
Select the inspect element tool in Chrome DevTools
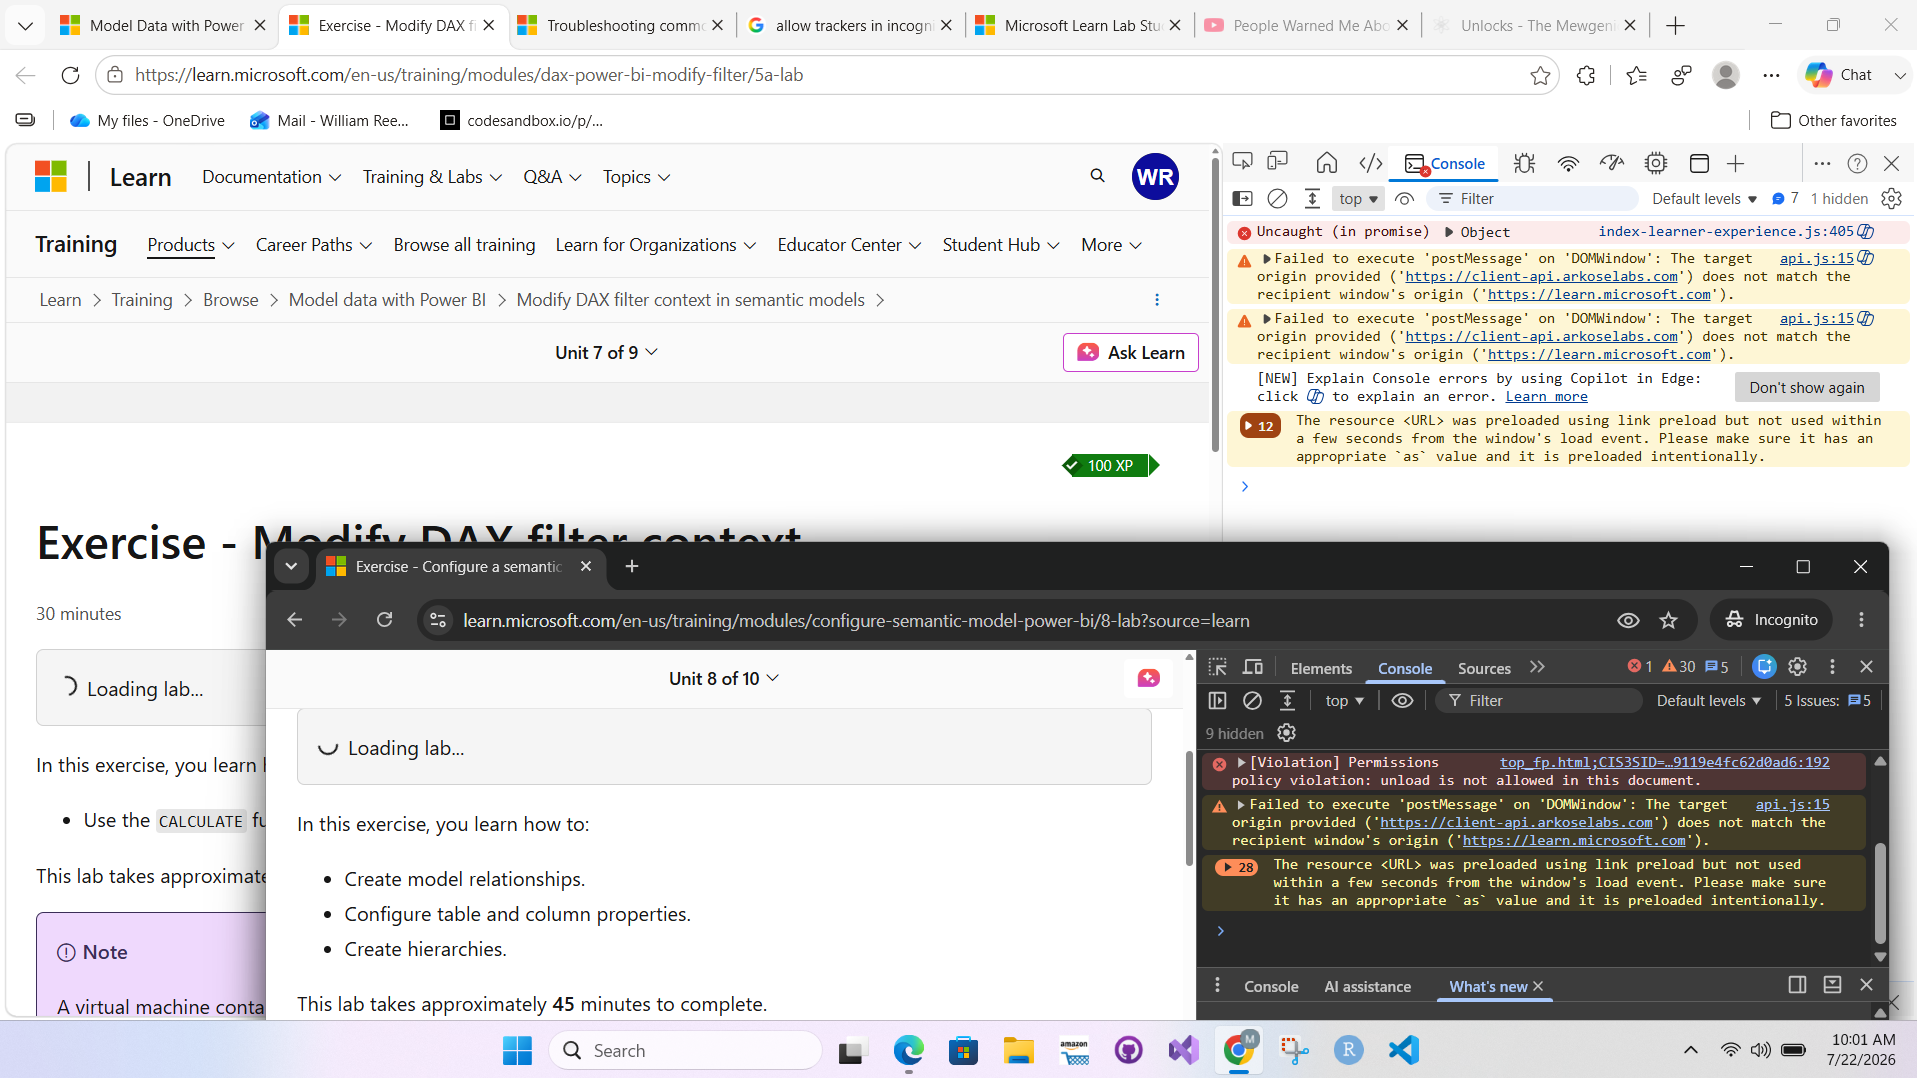click(1217, 667)
